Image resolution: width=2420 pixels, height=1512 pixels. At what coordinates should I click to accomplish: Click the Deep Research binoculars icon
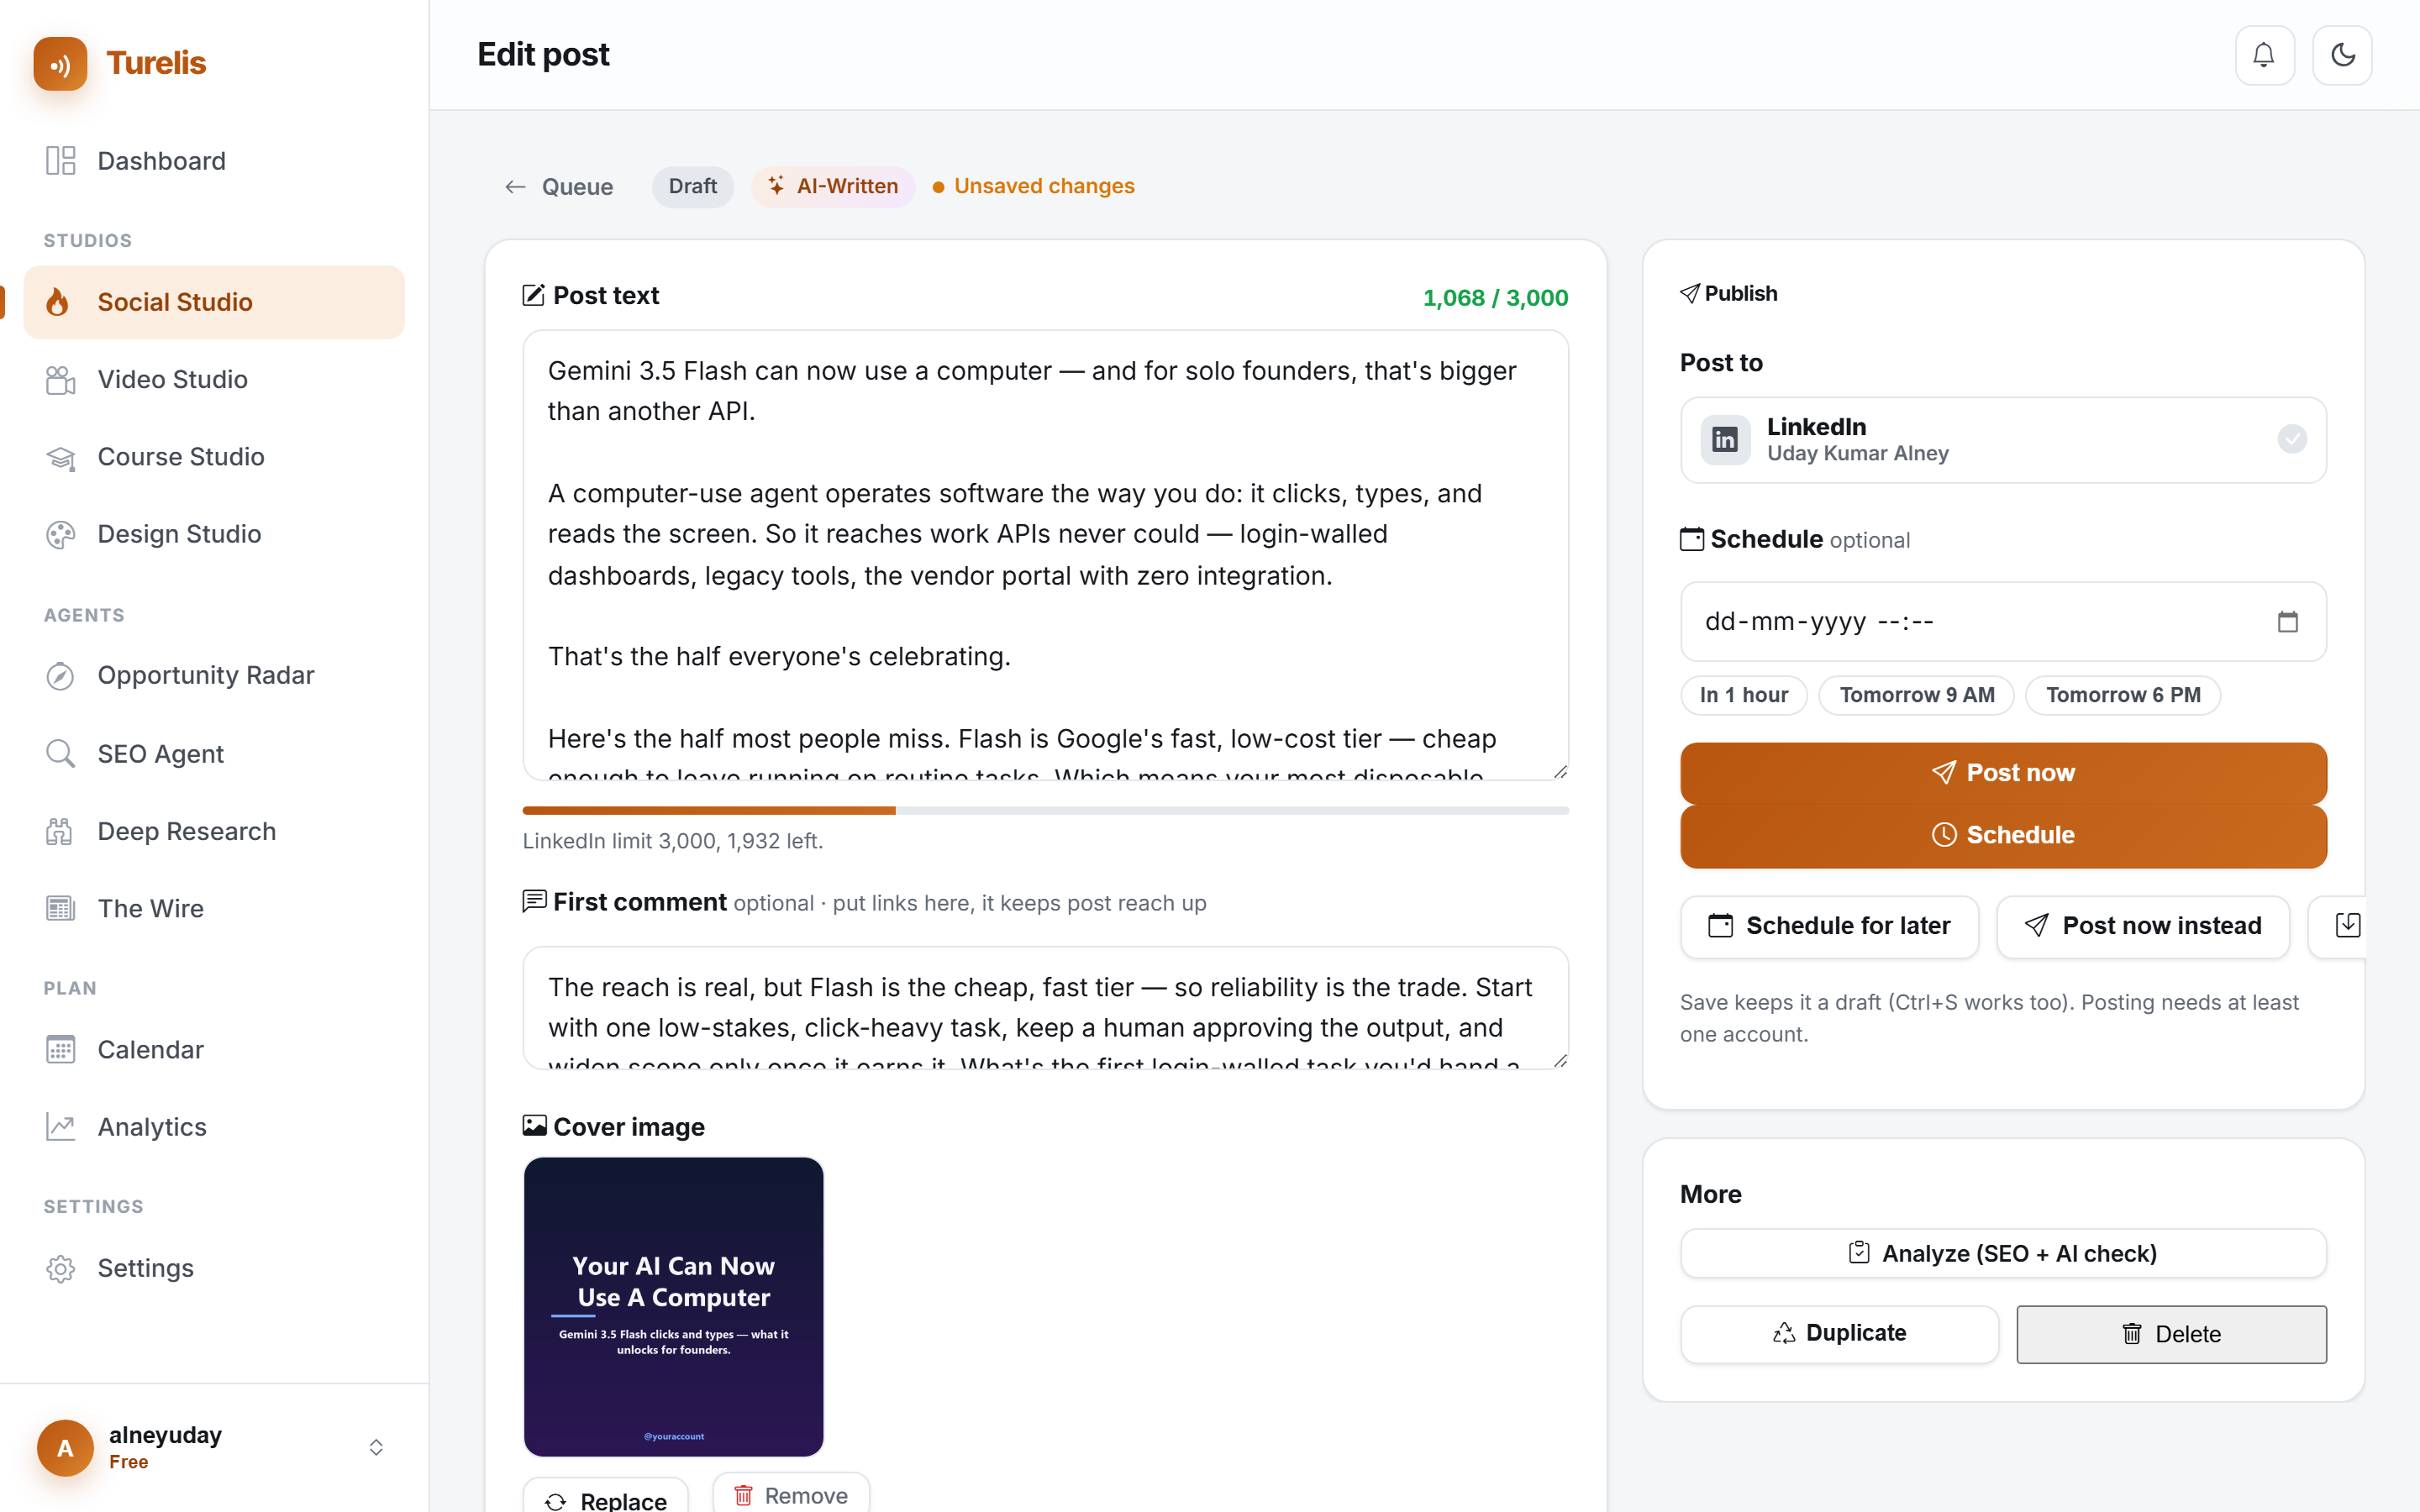point(61,831)
